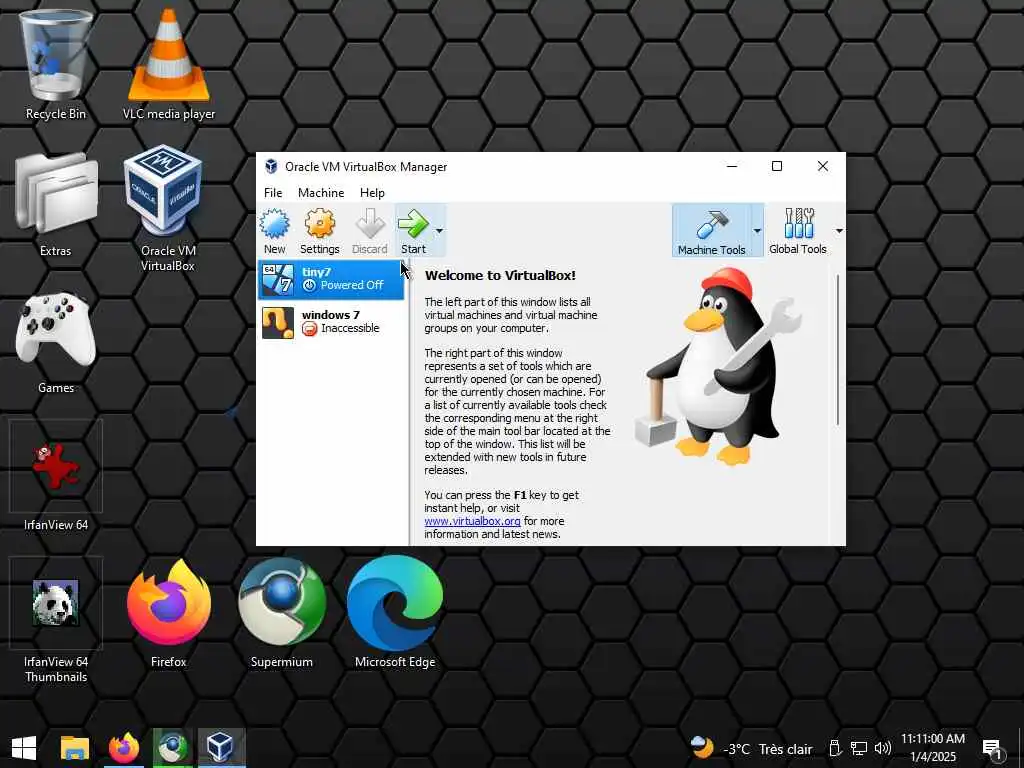Image resolution: width=1024 pixels, height=768 pixels.
Task: Select the Microsoft Edge desktop icon
Action: (x=395, y=613)
